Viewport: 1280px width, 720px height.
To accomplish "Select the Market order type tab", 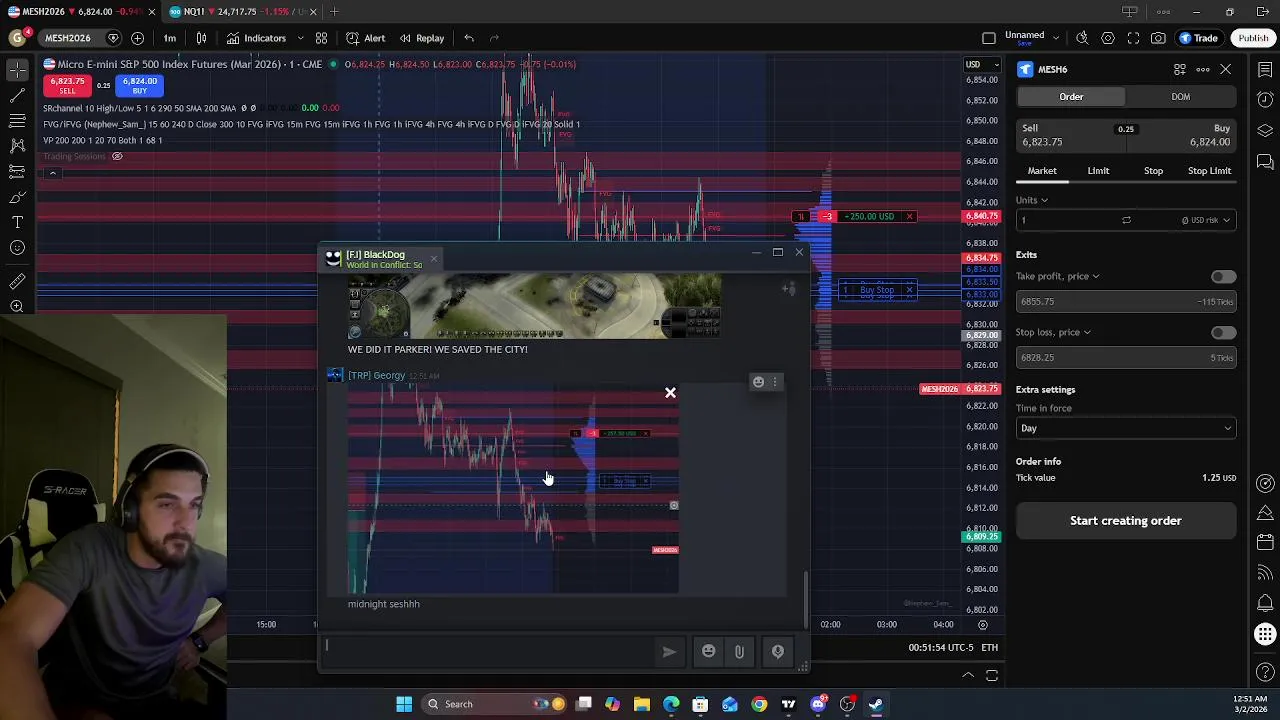I will (1041, 171).
